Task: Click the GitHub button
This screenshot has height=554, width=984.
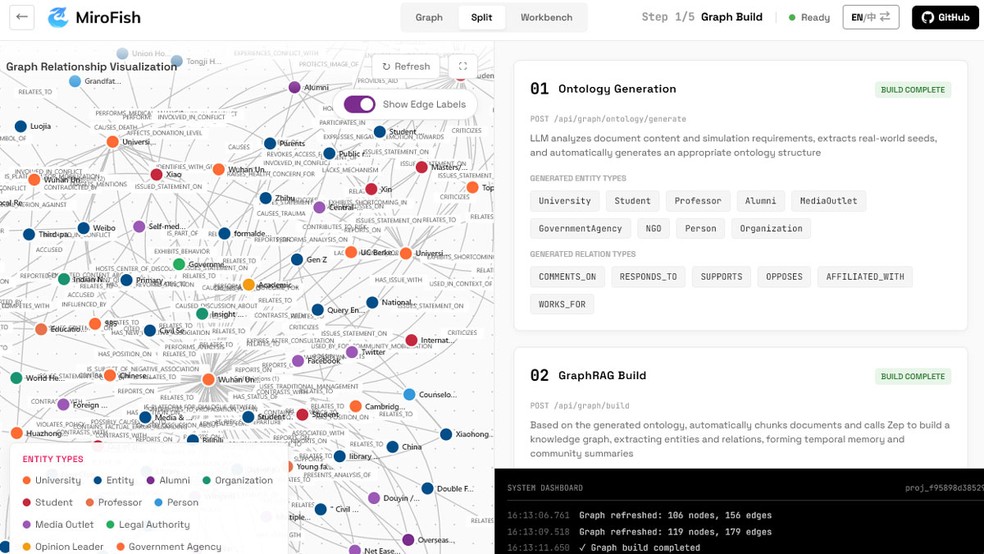Action: [x=945, y=17]
